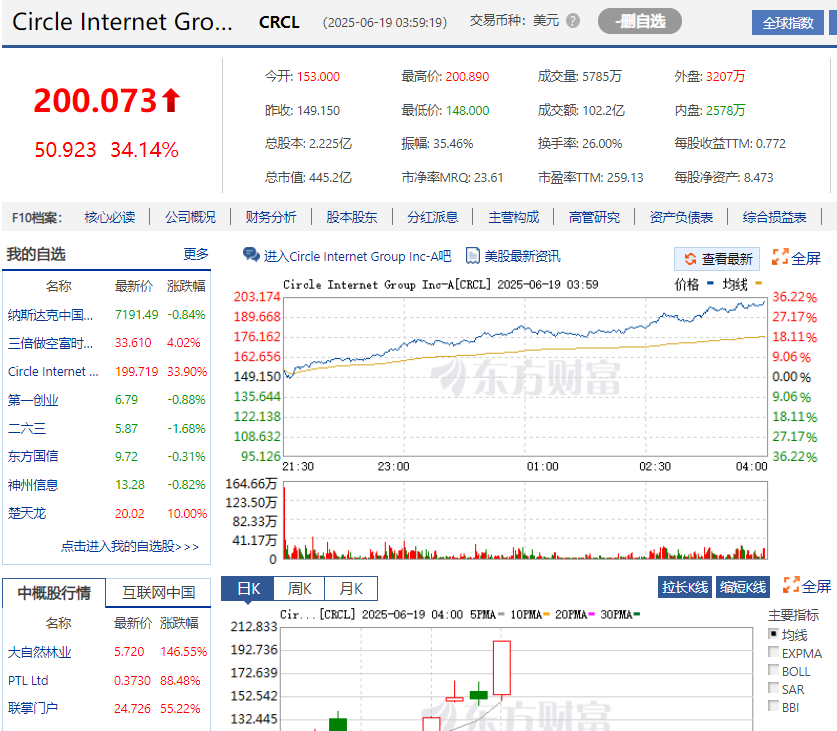Open 股本股东 in the F10 menu
Image resolution: width=837 pixels, height=731 pixels.
[x=352, y=217]
